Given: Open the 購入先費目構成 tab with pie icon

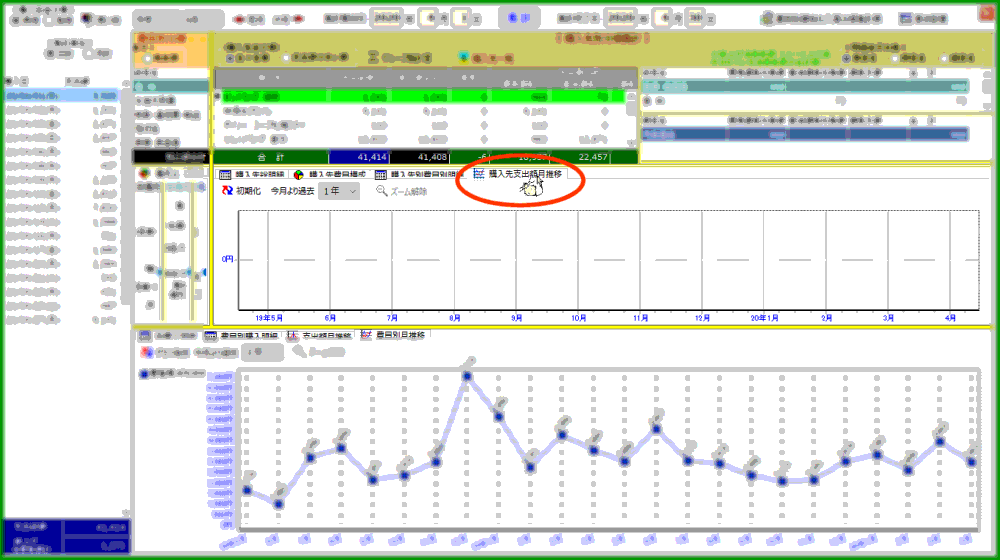Looking at the screenshot, I should pyautogui.click(x=330, y=174).
